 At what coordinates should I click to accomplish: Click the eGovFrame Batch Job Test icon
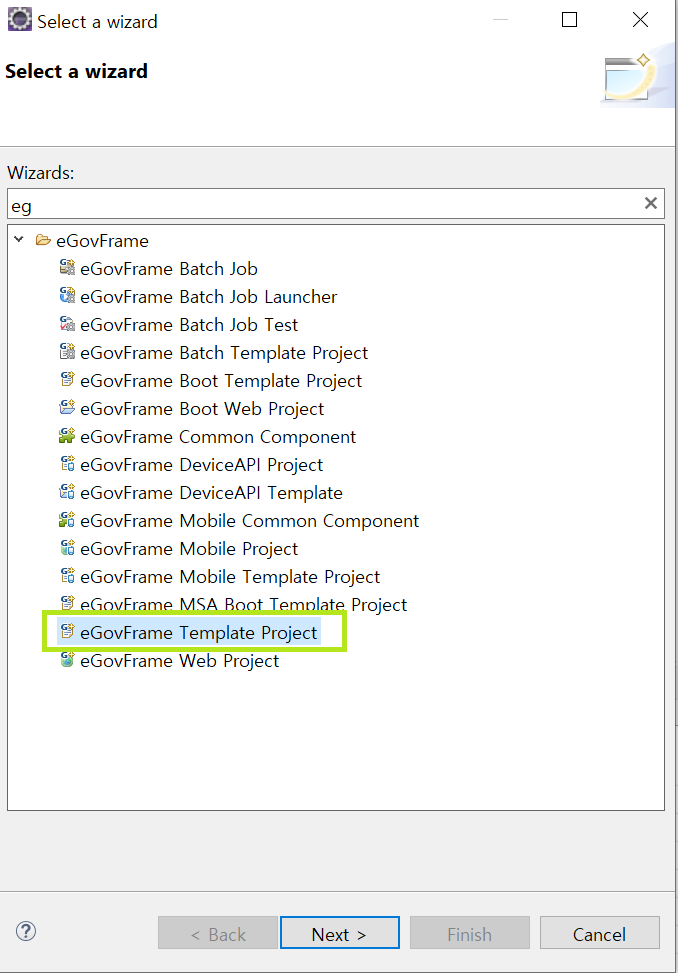(67, 323)
